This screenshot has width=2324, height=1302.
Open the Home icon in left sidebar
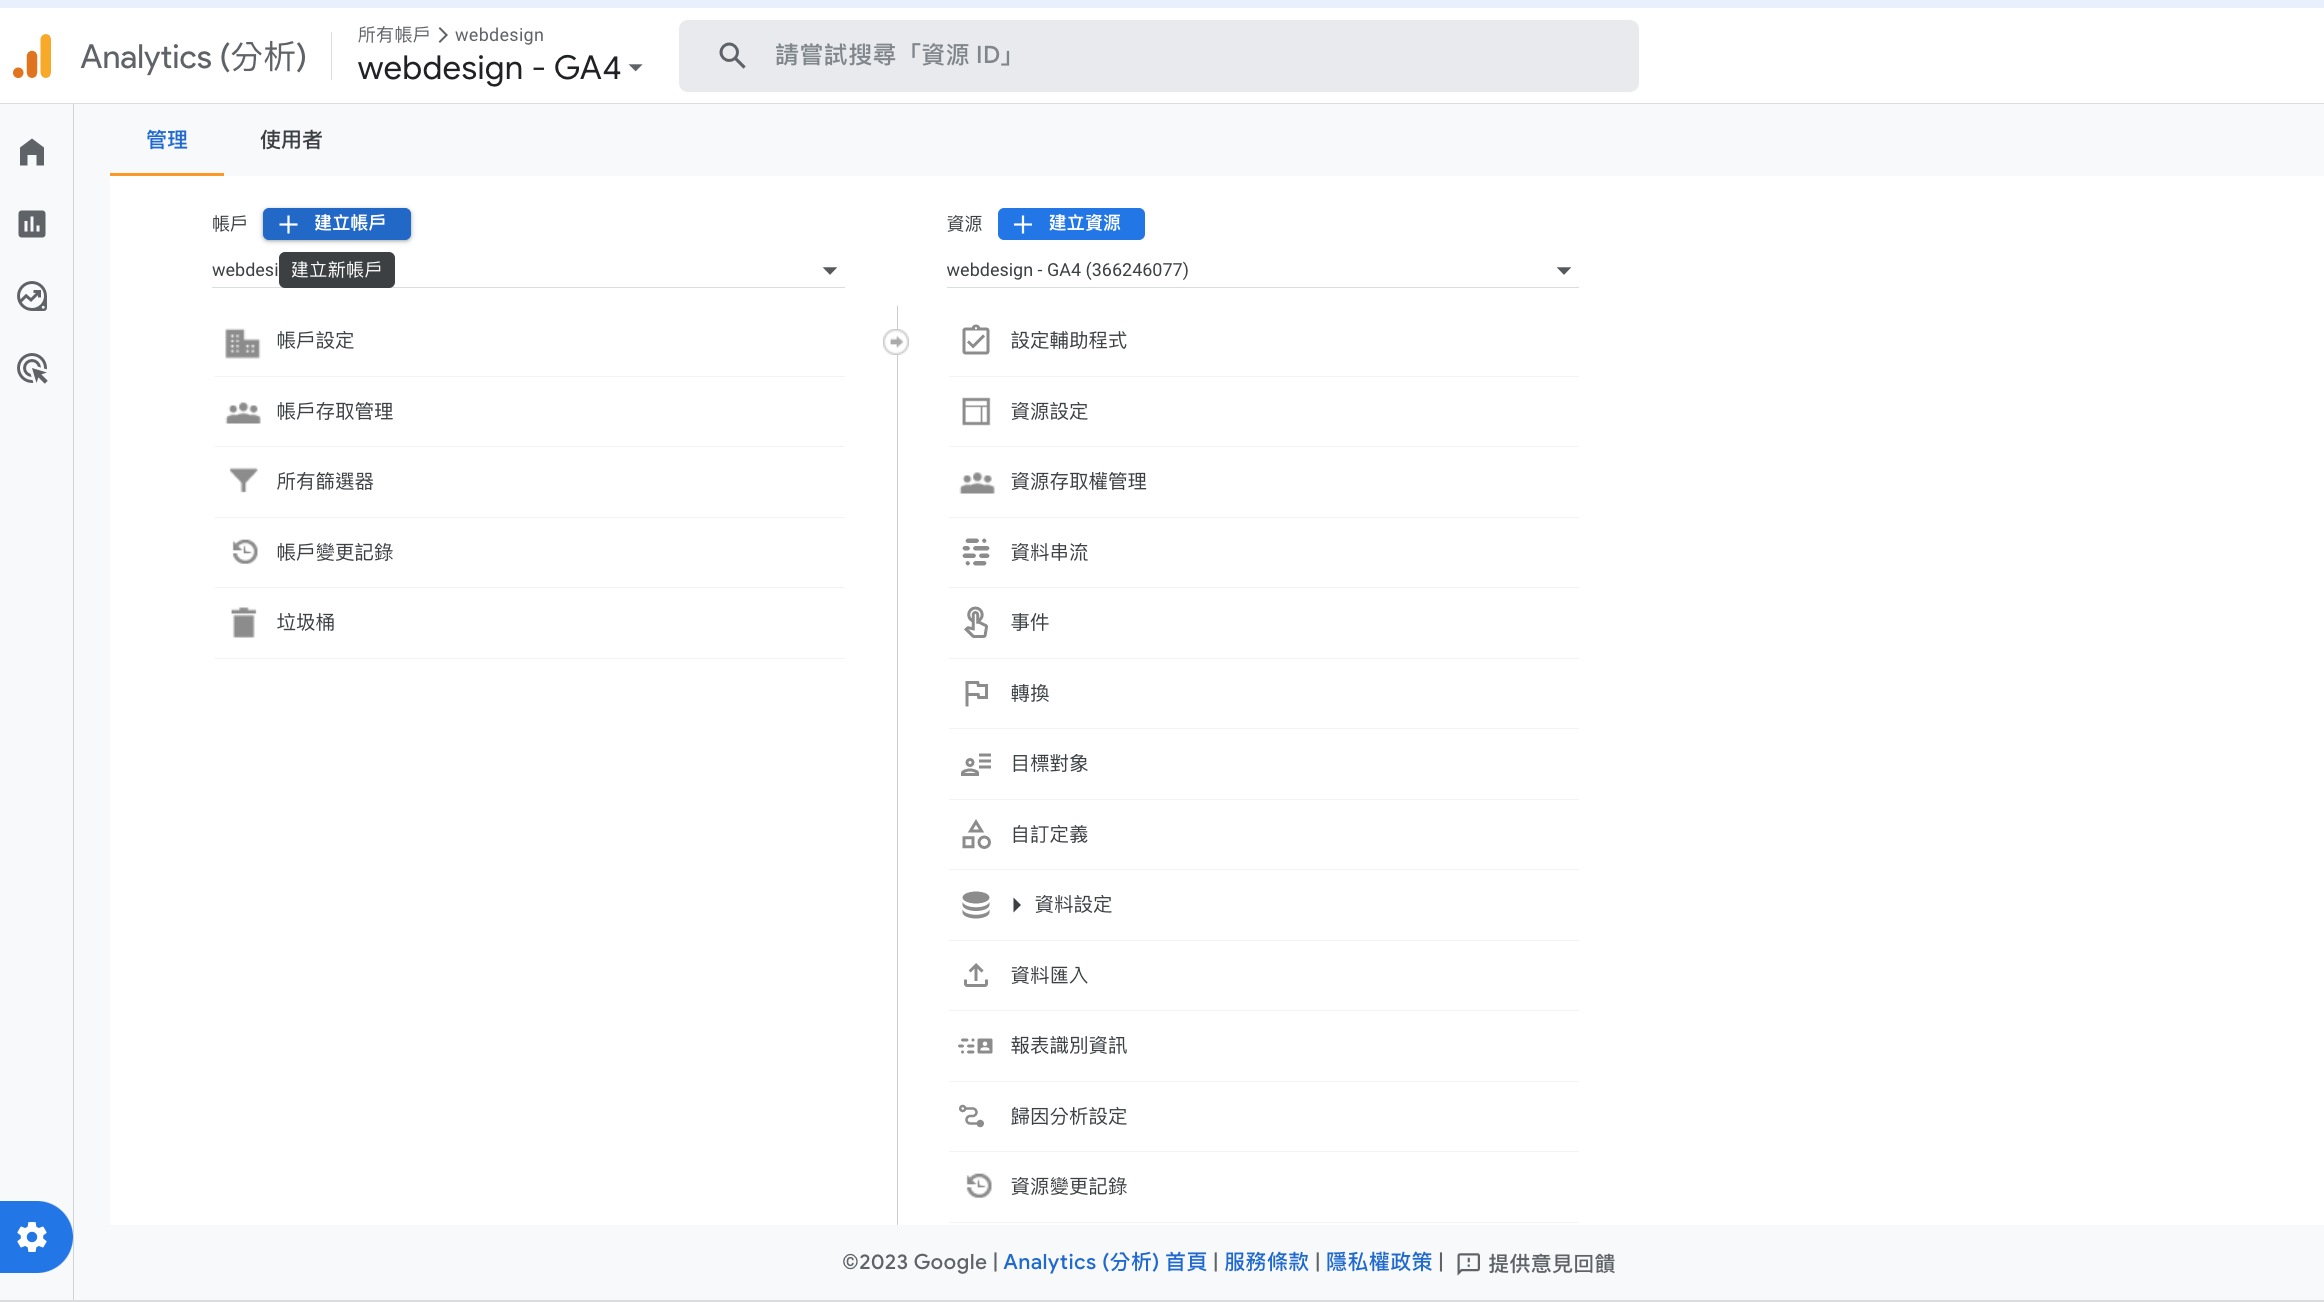[x=32, y=152]
